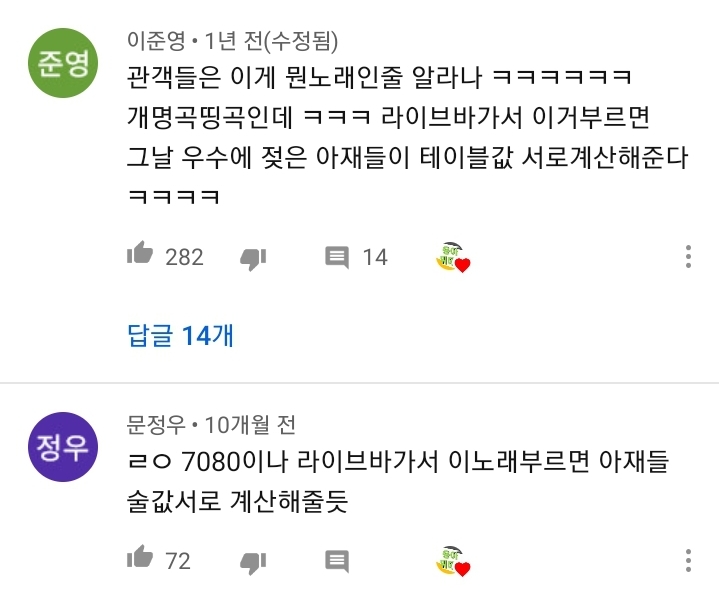Select the first comment's text starting 관객들은
This screenshot has width=719, height=601.
407,136
